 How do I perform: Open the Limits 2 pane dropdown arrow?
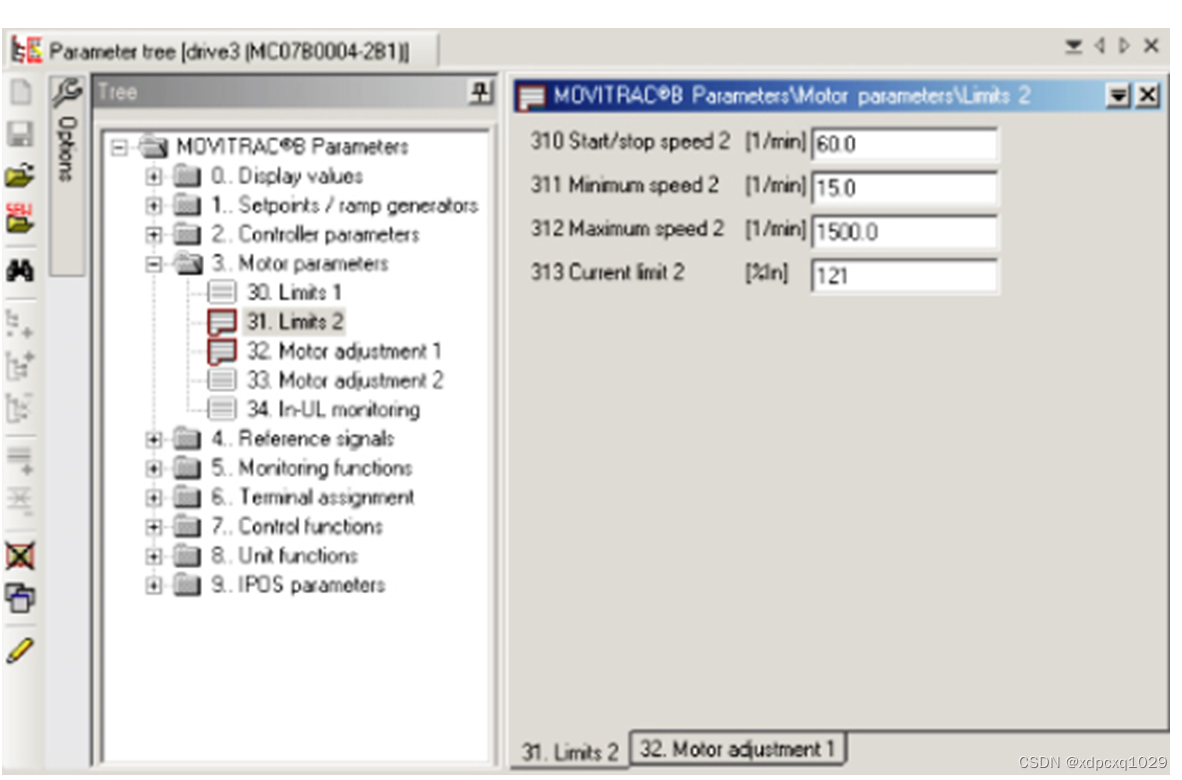click(x=1118, y=96)
